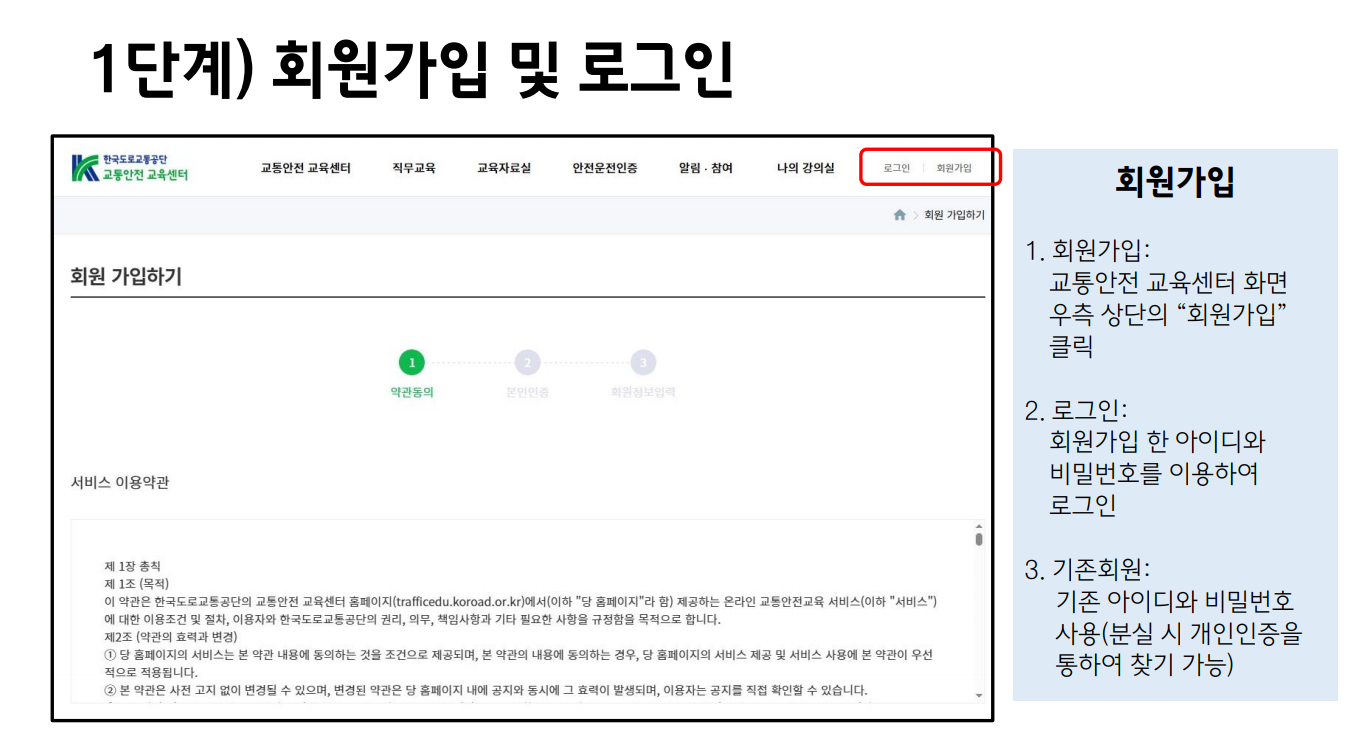Open the 교육자료실 menu
The height and width of the screenshot is (730, 1361).
click(504, 168)
